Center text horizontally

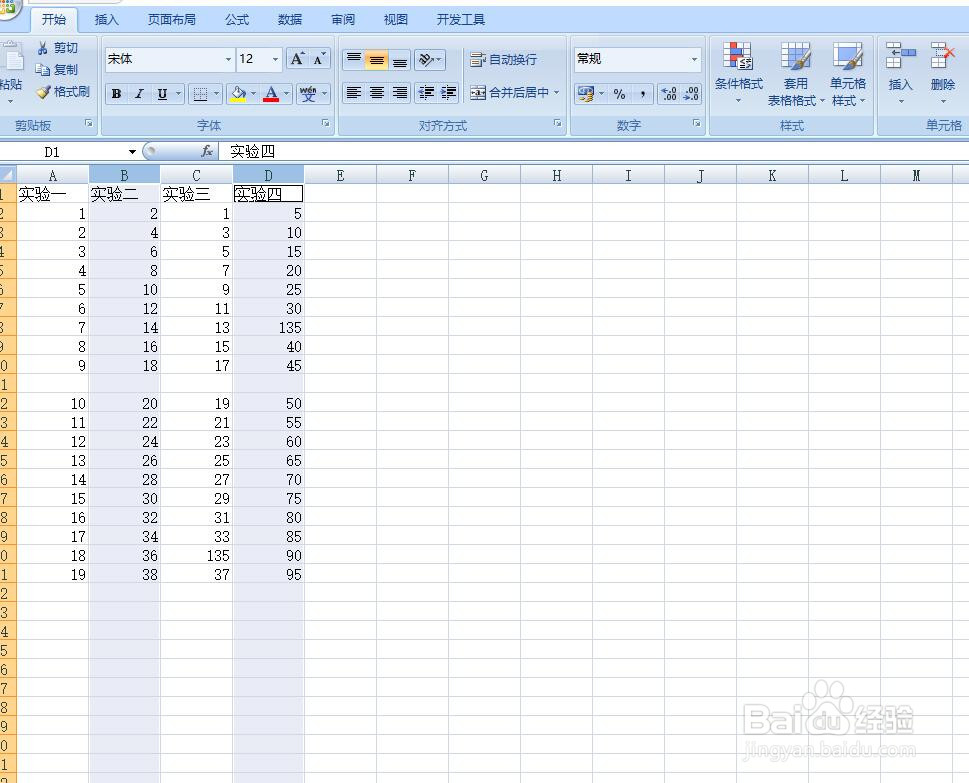coord(377,93)
